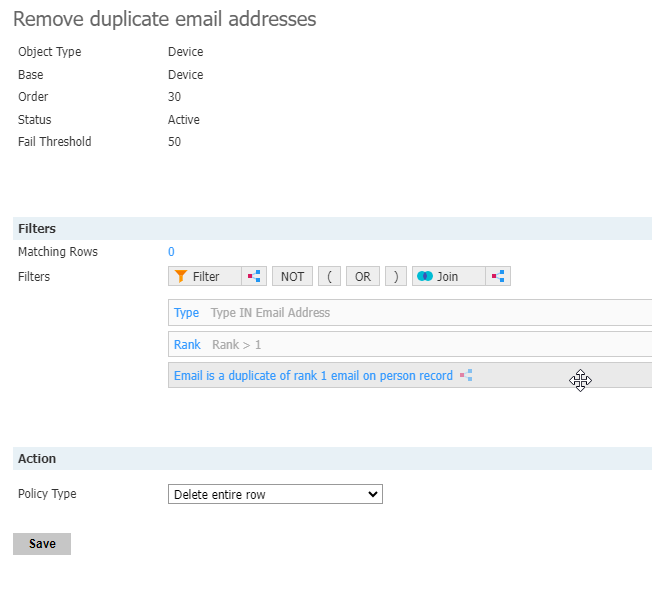This screenshot has width=652, height=589.
Task: Click the Object Type value Device
Action: tap(185, 52)
